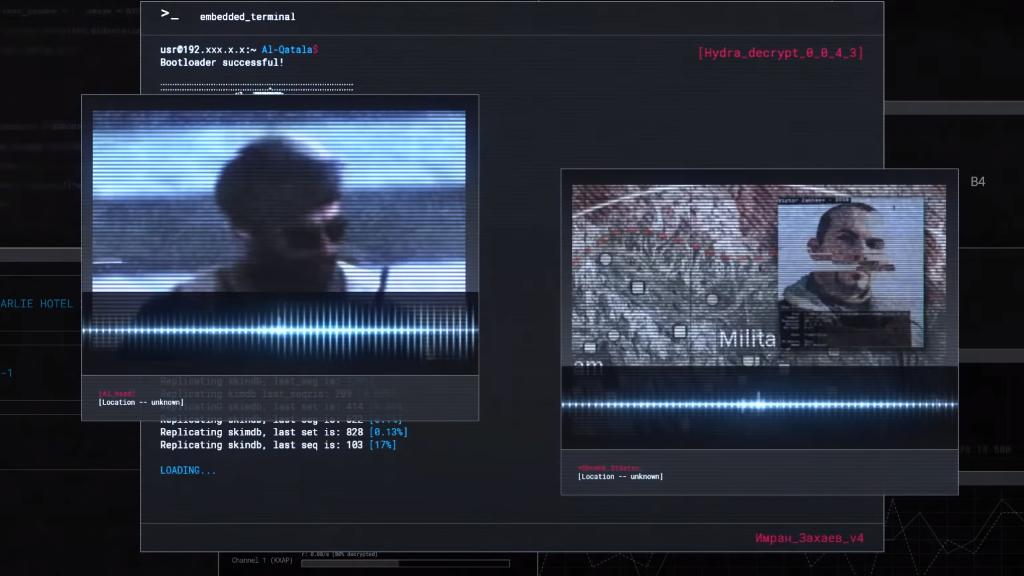Open the left video feed of man in sunglasses
Viewport: 1024px width, 576px height.
279,201
